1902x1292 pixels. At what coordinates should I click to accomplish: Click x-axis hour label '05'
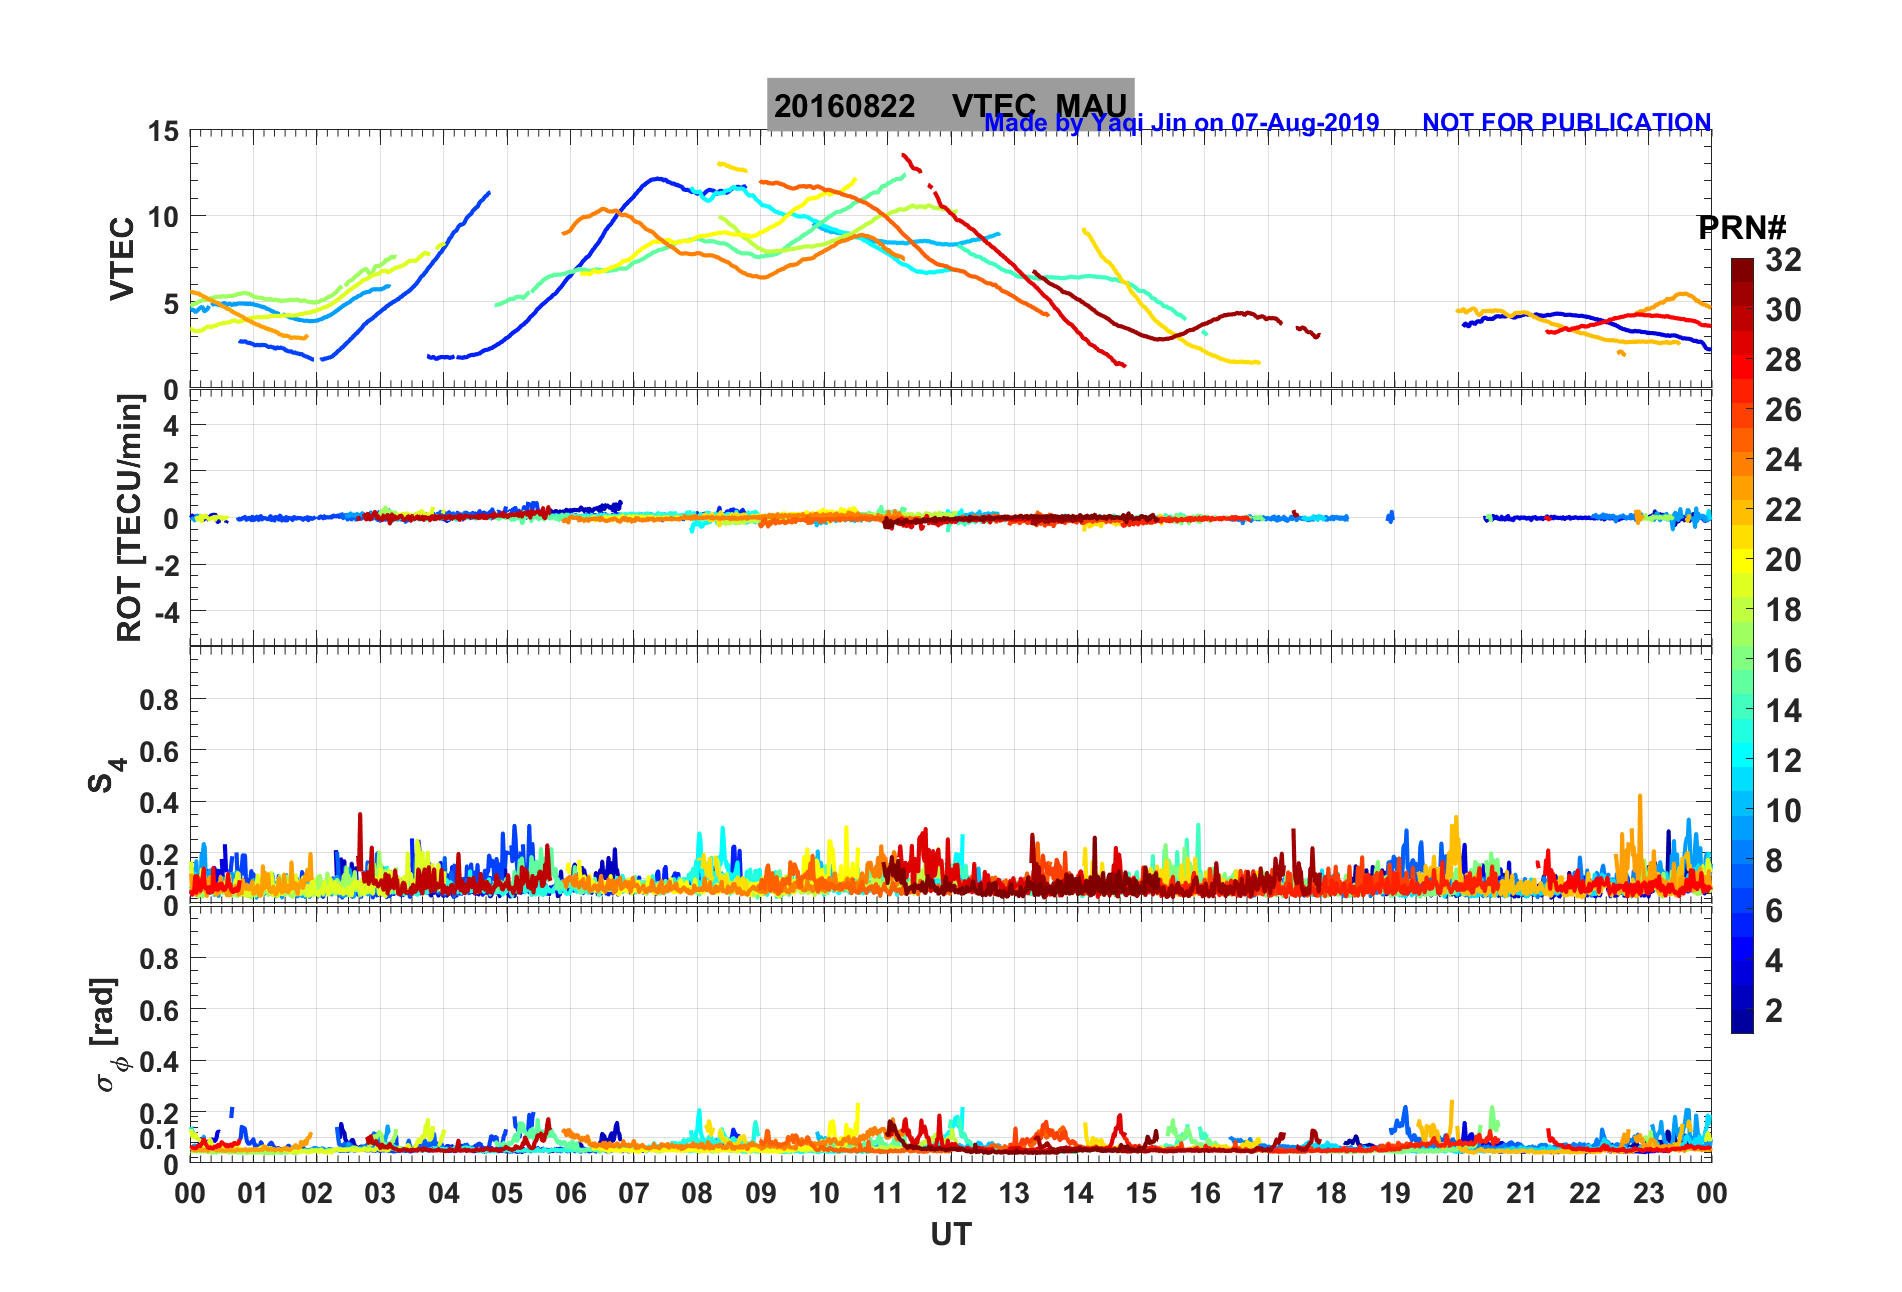[507, 1193]
